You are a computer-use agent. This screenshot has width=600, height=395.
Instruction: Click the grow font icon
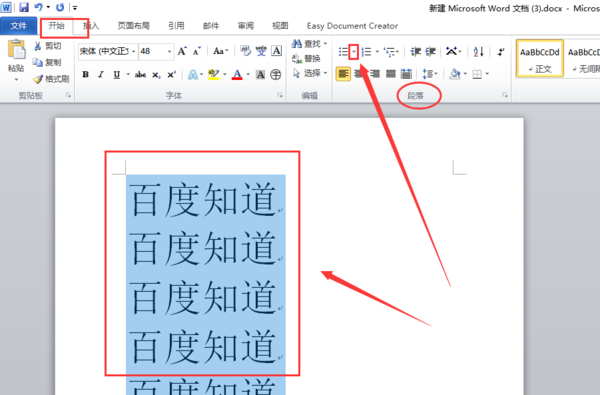coord(182,51)
